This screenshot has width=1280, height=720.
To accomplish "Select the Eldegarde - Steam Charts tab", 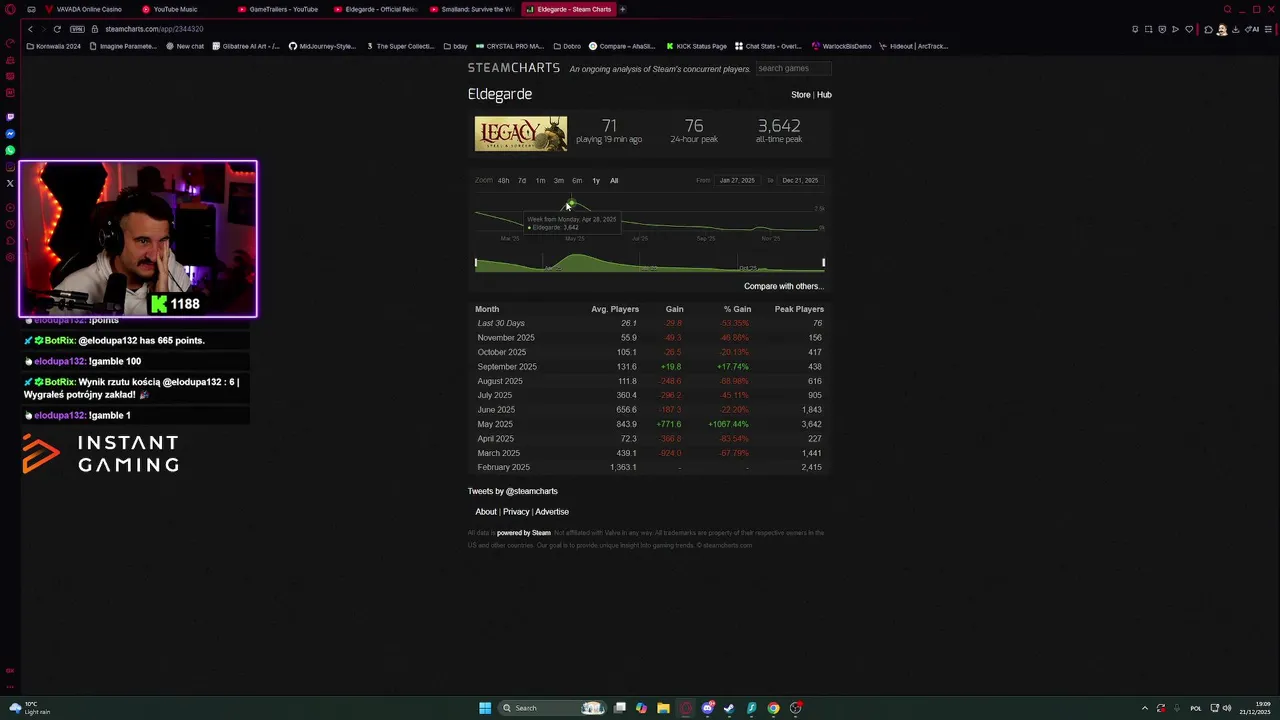I will [x=568, y=9].
